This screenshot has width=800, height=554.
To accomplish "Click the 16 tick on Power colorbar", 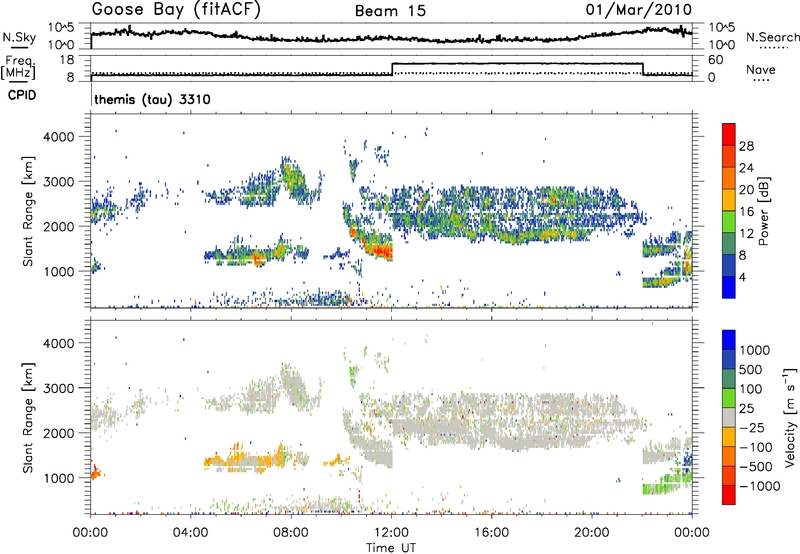I will tap(746, 212).
